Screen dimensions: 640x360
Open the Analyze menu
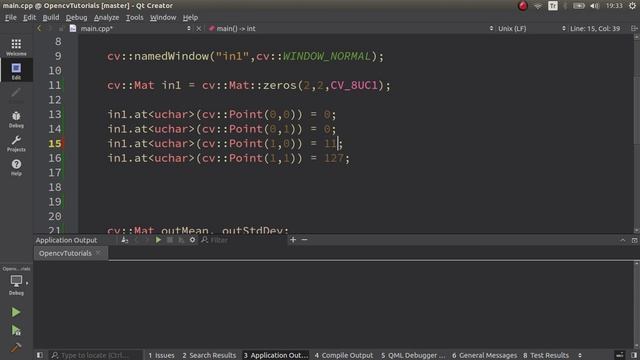point(107,18)
